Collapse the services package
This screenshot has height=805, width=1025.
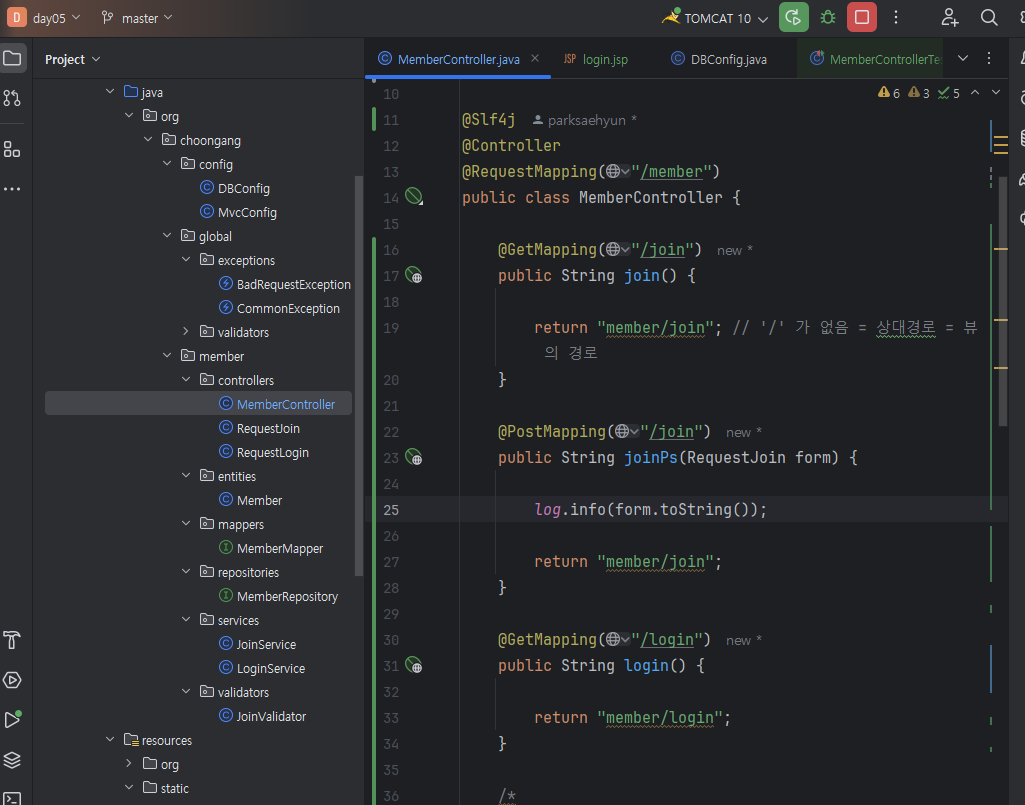tap(186, 619)
